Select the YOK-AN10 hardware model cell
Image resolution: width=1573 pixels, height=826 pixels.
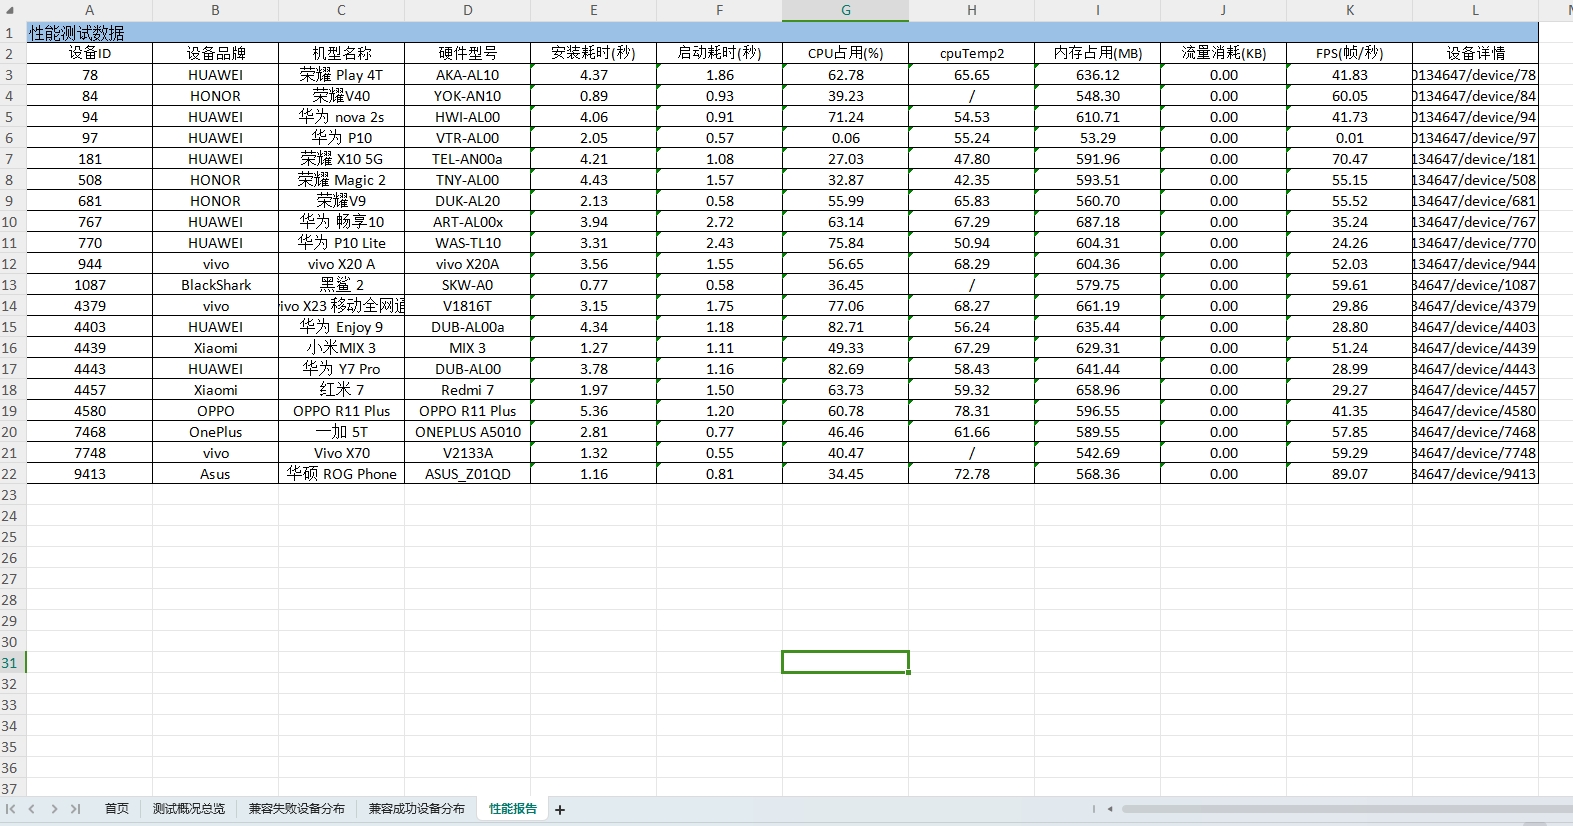(467, 96)
